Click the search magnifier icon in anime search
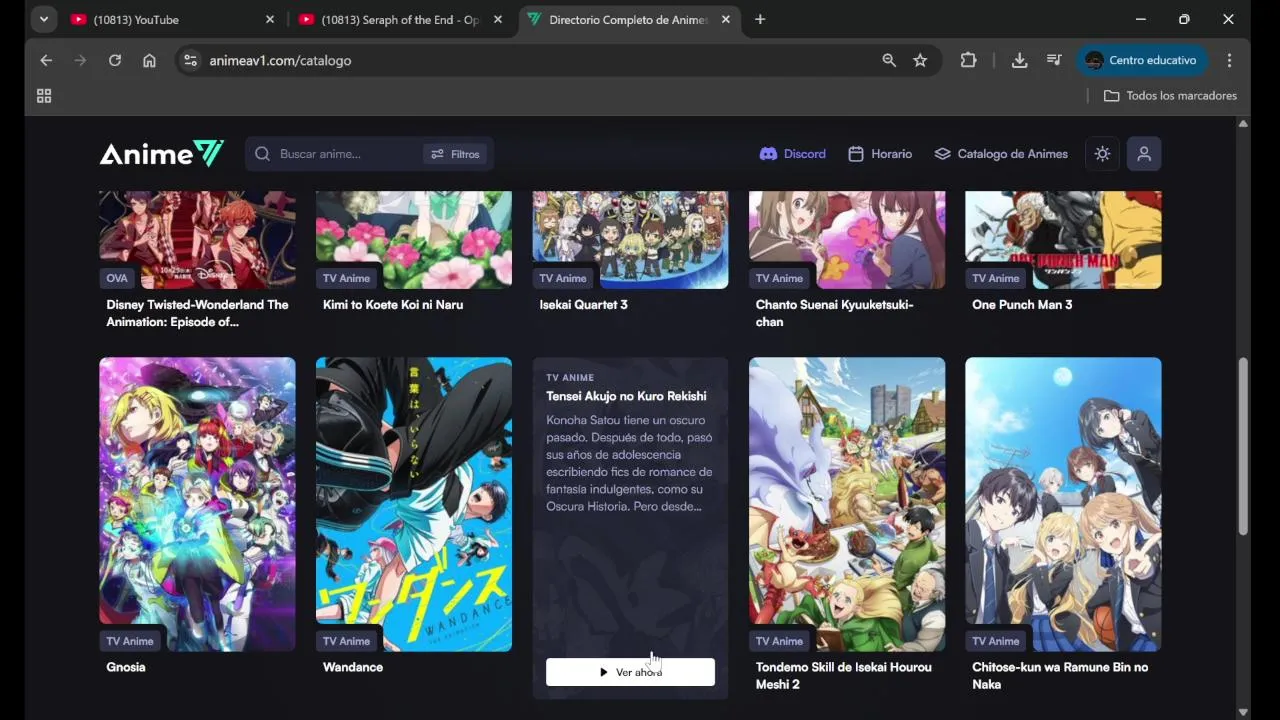The height and width of the screenshot is (720, 1280). click(262, 154)
